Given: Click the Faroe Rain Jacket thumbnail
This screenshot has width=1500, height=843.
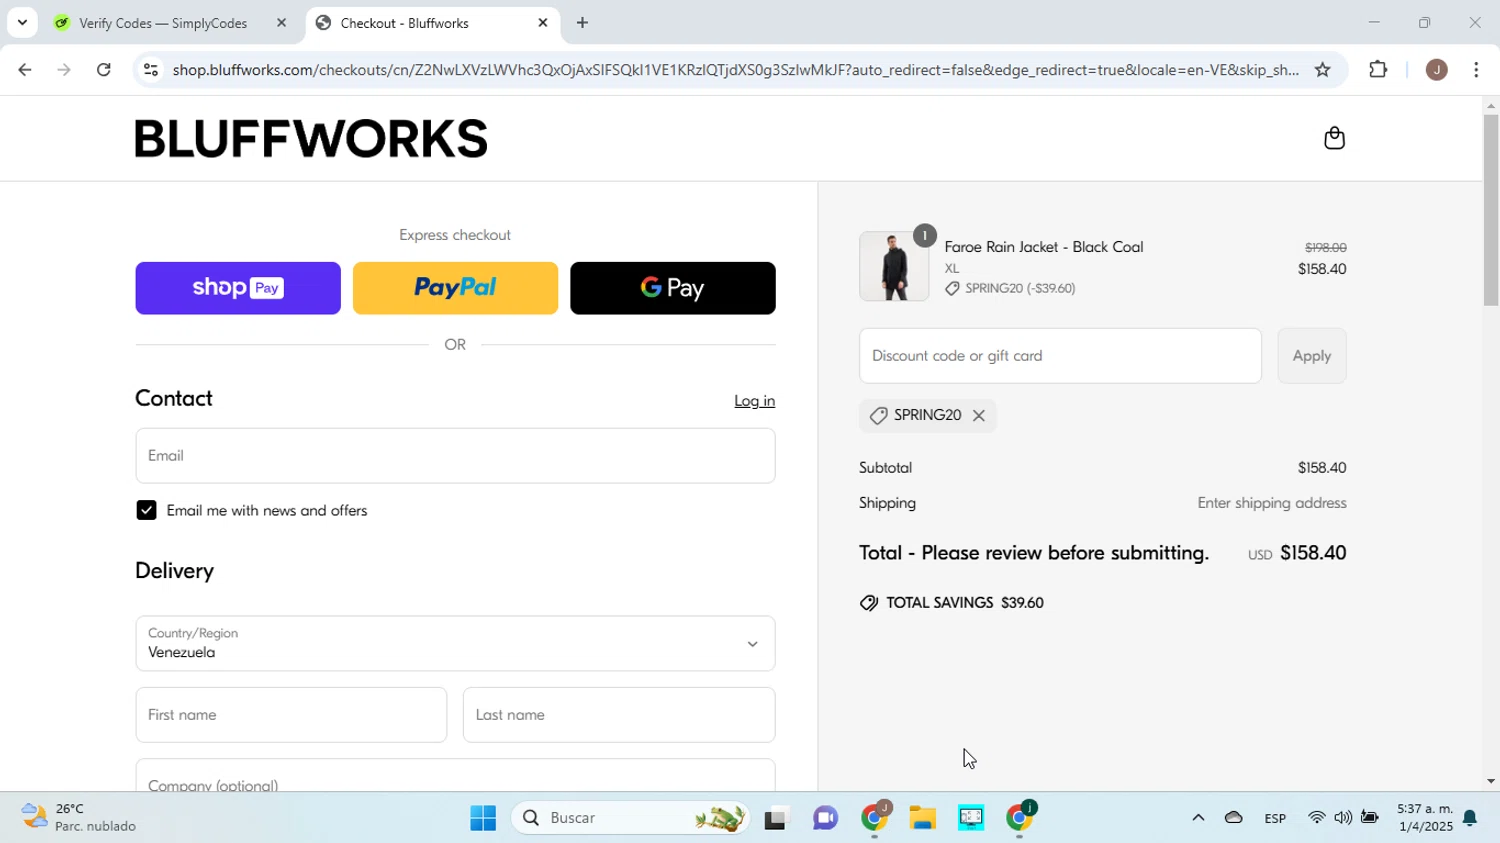Looking at the screenshot, I should coord(893,267).
